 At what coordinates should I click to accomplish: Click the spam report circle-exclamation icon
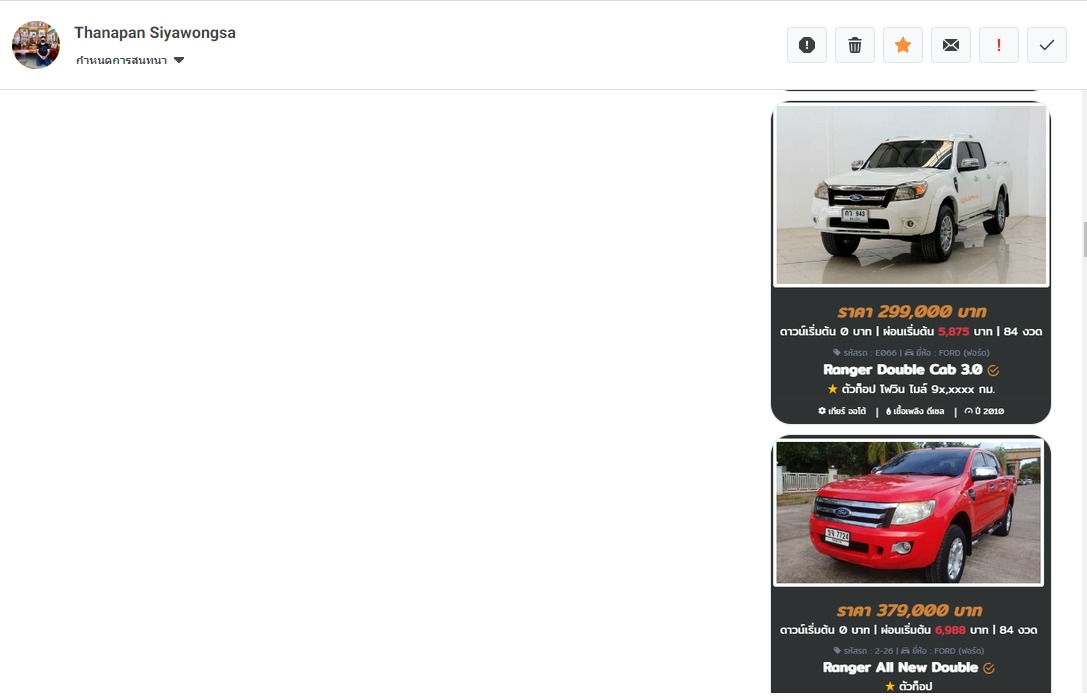tap(807, 45)
